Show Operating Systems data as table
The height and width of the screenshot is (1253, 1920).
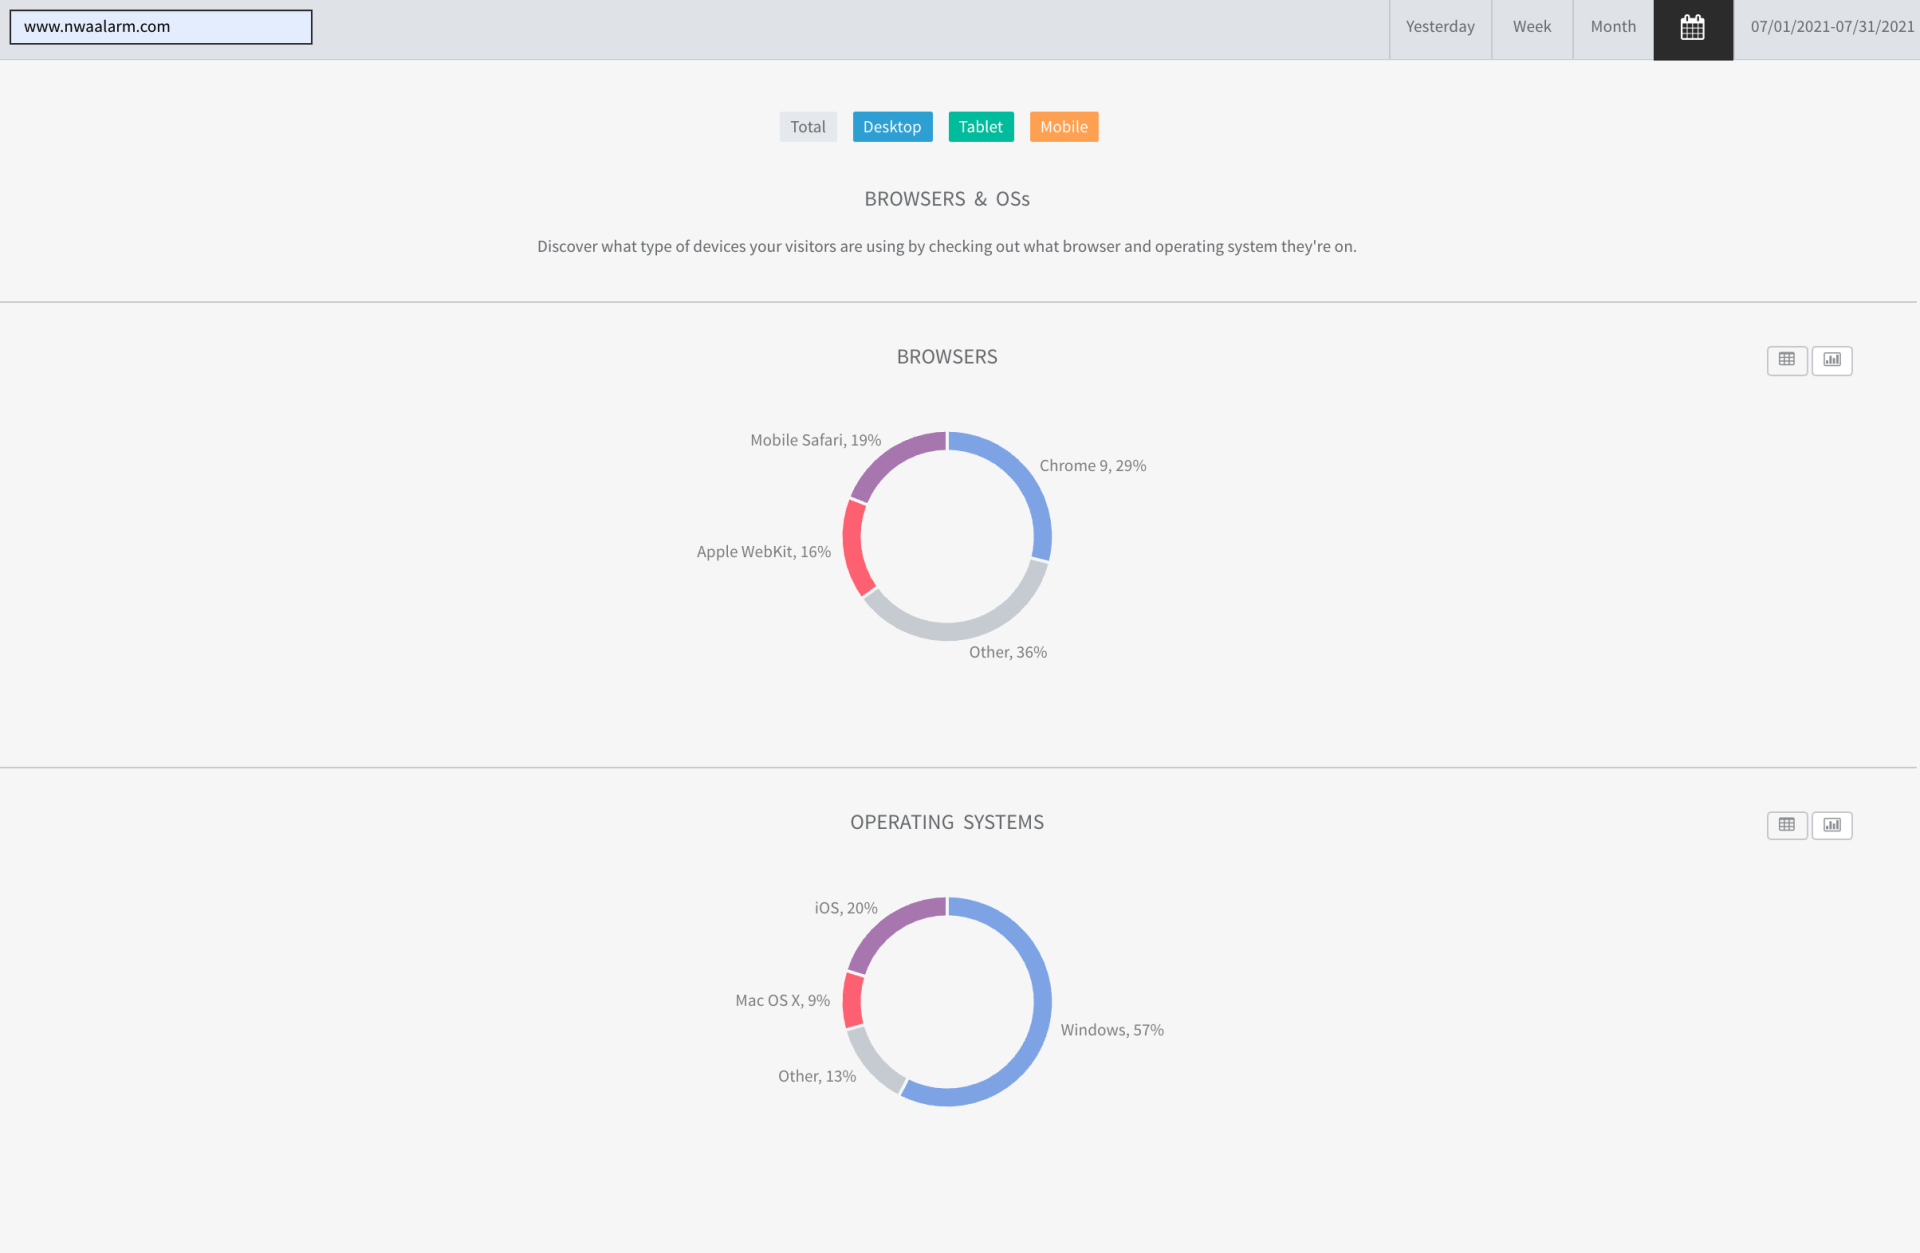(1786, 825)
